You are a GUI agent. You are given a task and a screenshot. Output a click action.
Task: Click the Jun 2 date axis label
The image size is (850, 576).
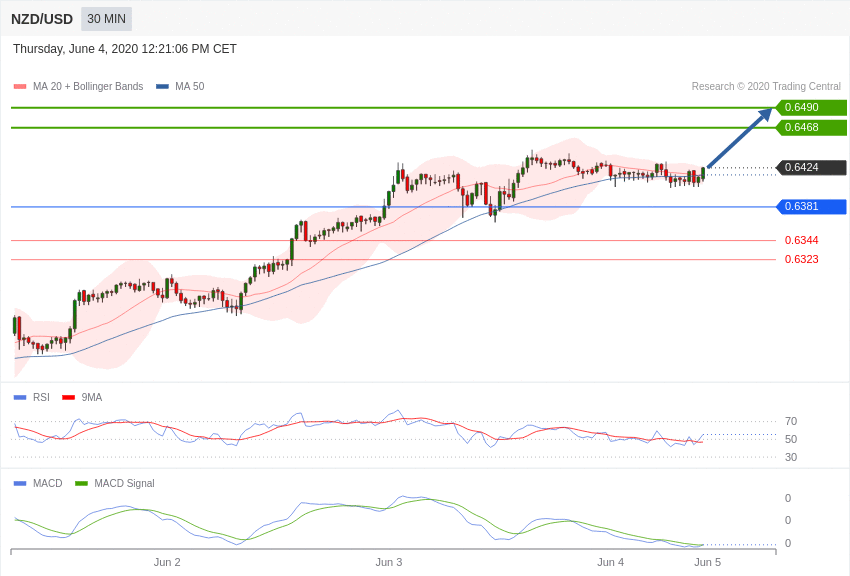point(167,562)
